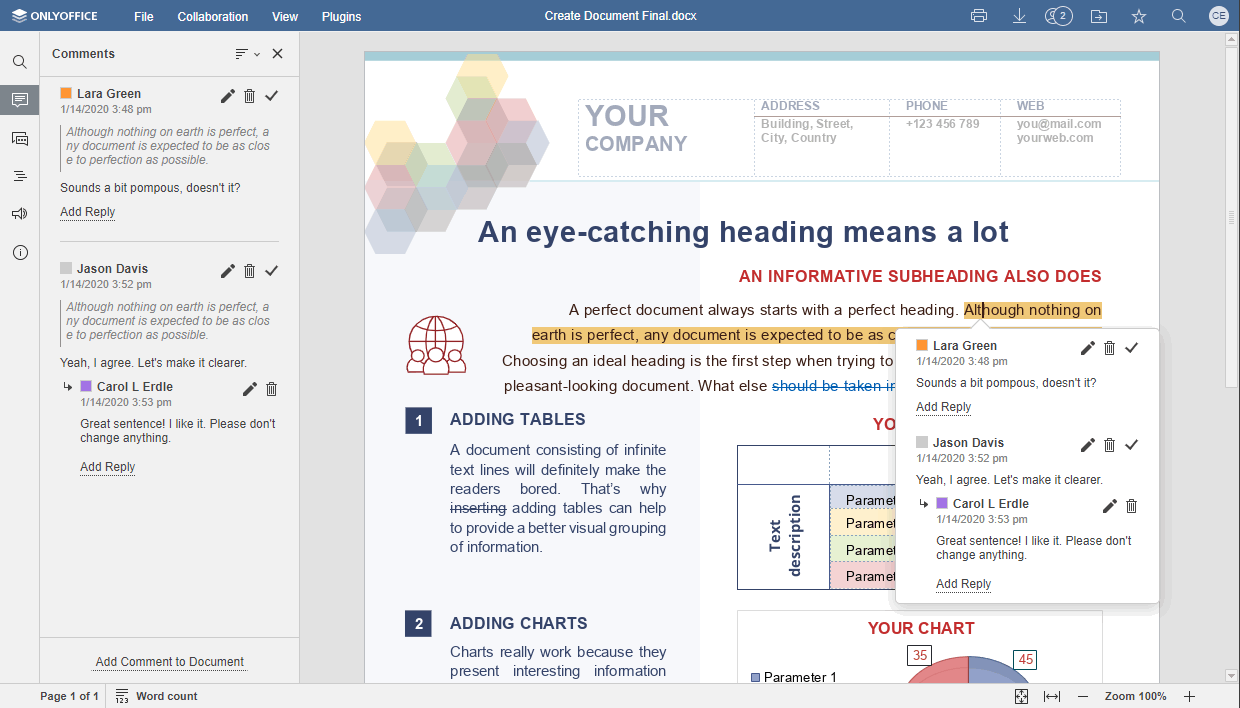The height and width of the screenshot is (708, 1240).
Task: Delete Carol L Erdle's reply in the popup
Action: pos(1131,506)
